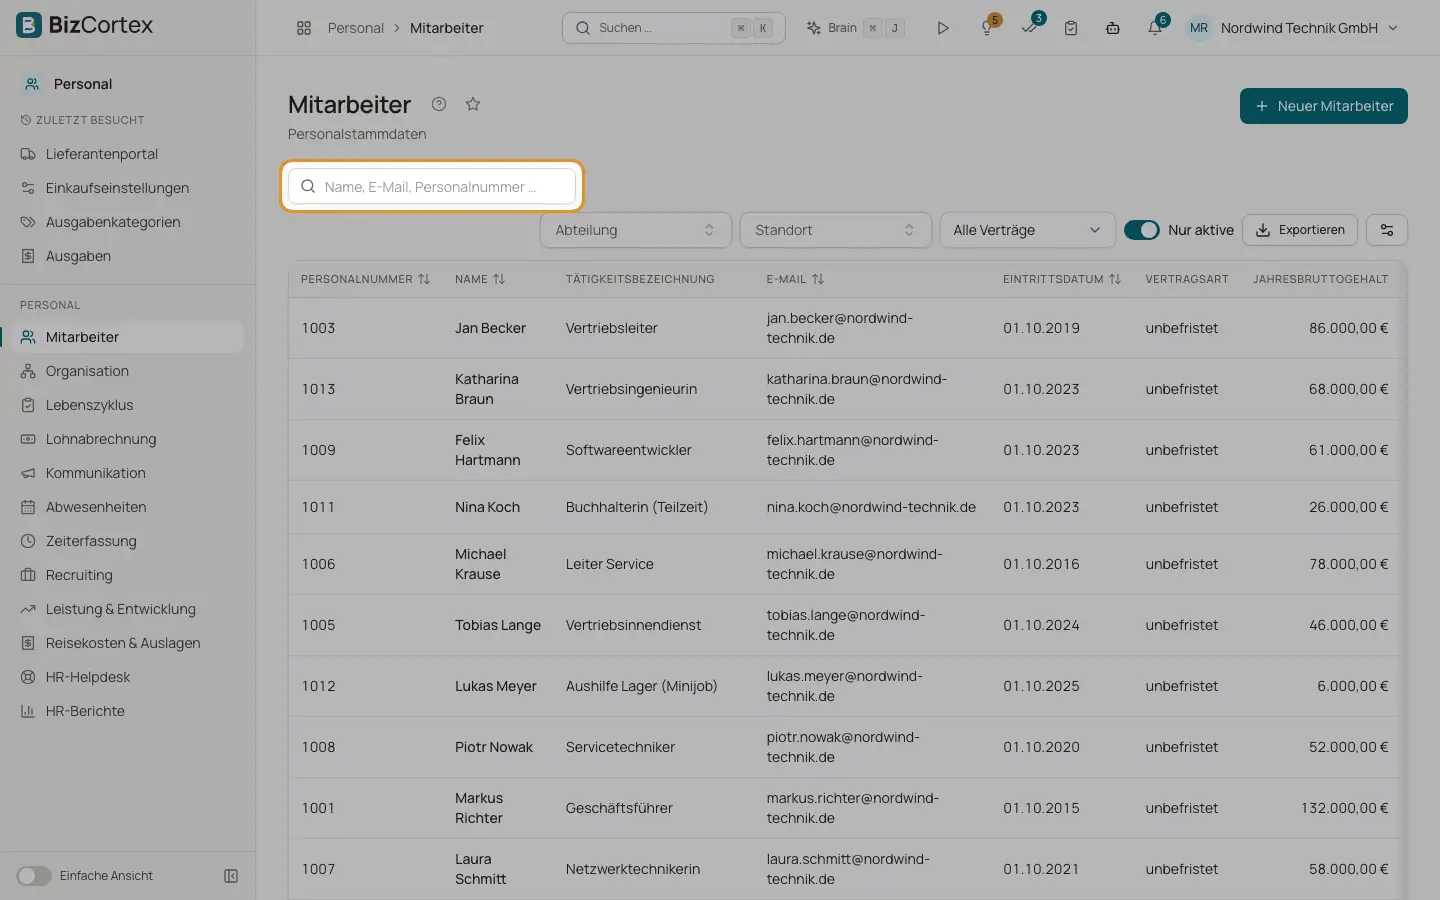The width and height of the screenshot is (1440, 900).
Task: Click the BizCortex logo
Action: (x=85, y=25)
